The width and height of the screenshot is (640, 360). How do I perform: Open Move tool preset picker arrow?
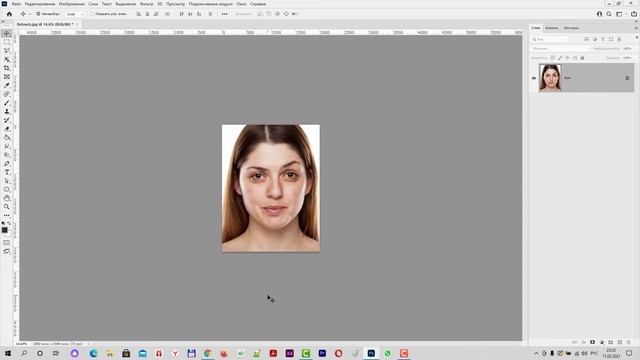[x=30, y=14]
